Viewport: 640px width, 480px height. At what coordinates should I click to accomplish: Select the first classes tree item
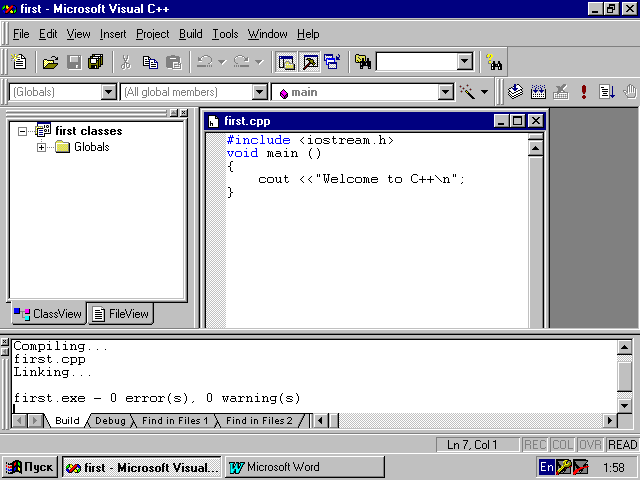point(89,131)
